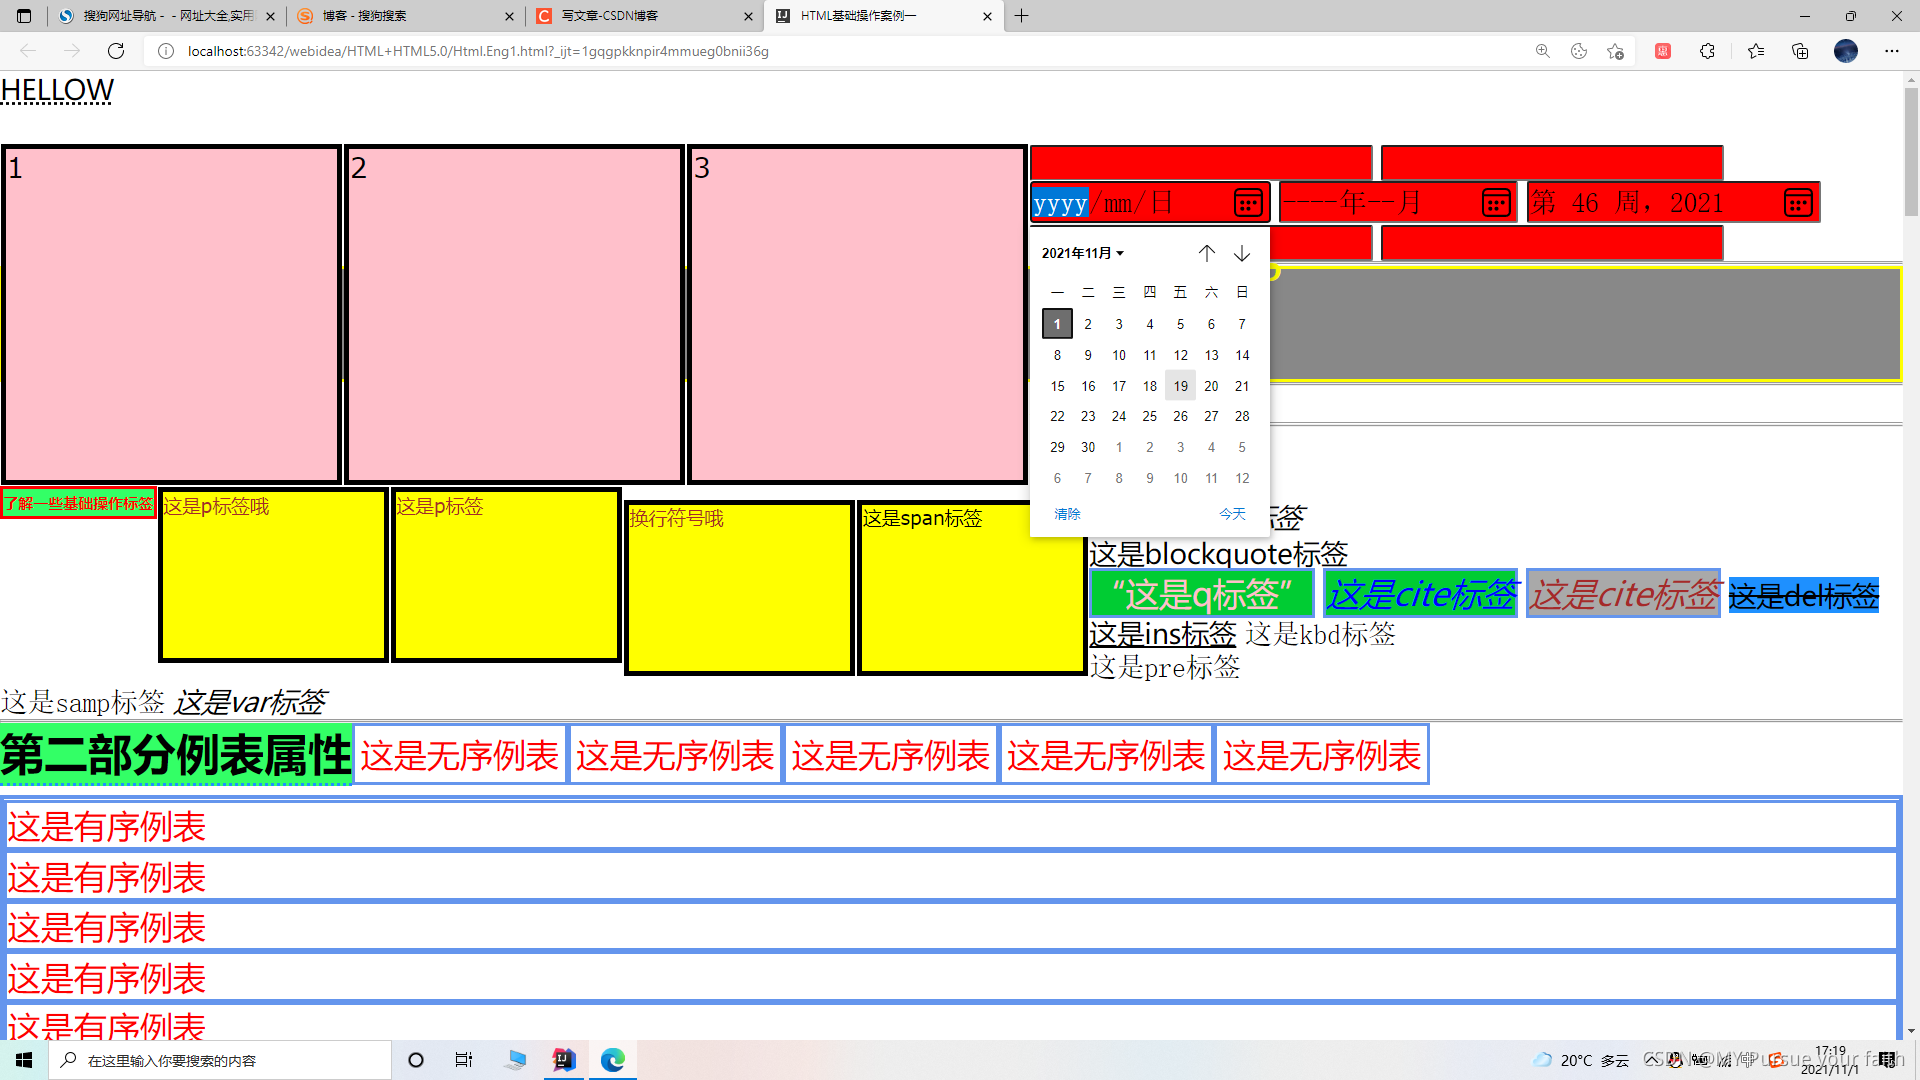Click the zoom magnifier icon in address bar
This screenshot has height=1080, width=1920.
coord(1542,51)
